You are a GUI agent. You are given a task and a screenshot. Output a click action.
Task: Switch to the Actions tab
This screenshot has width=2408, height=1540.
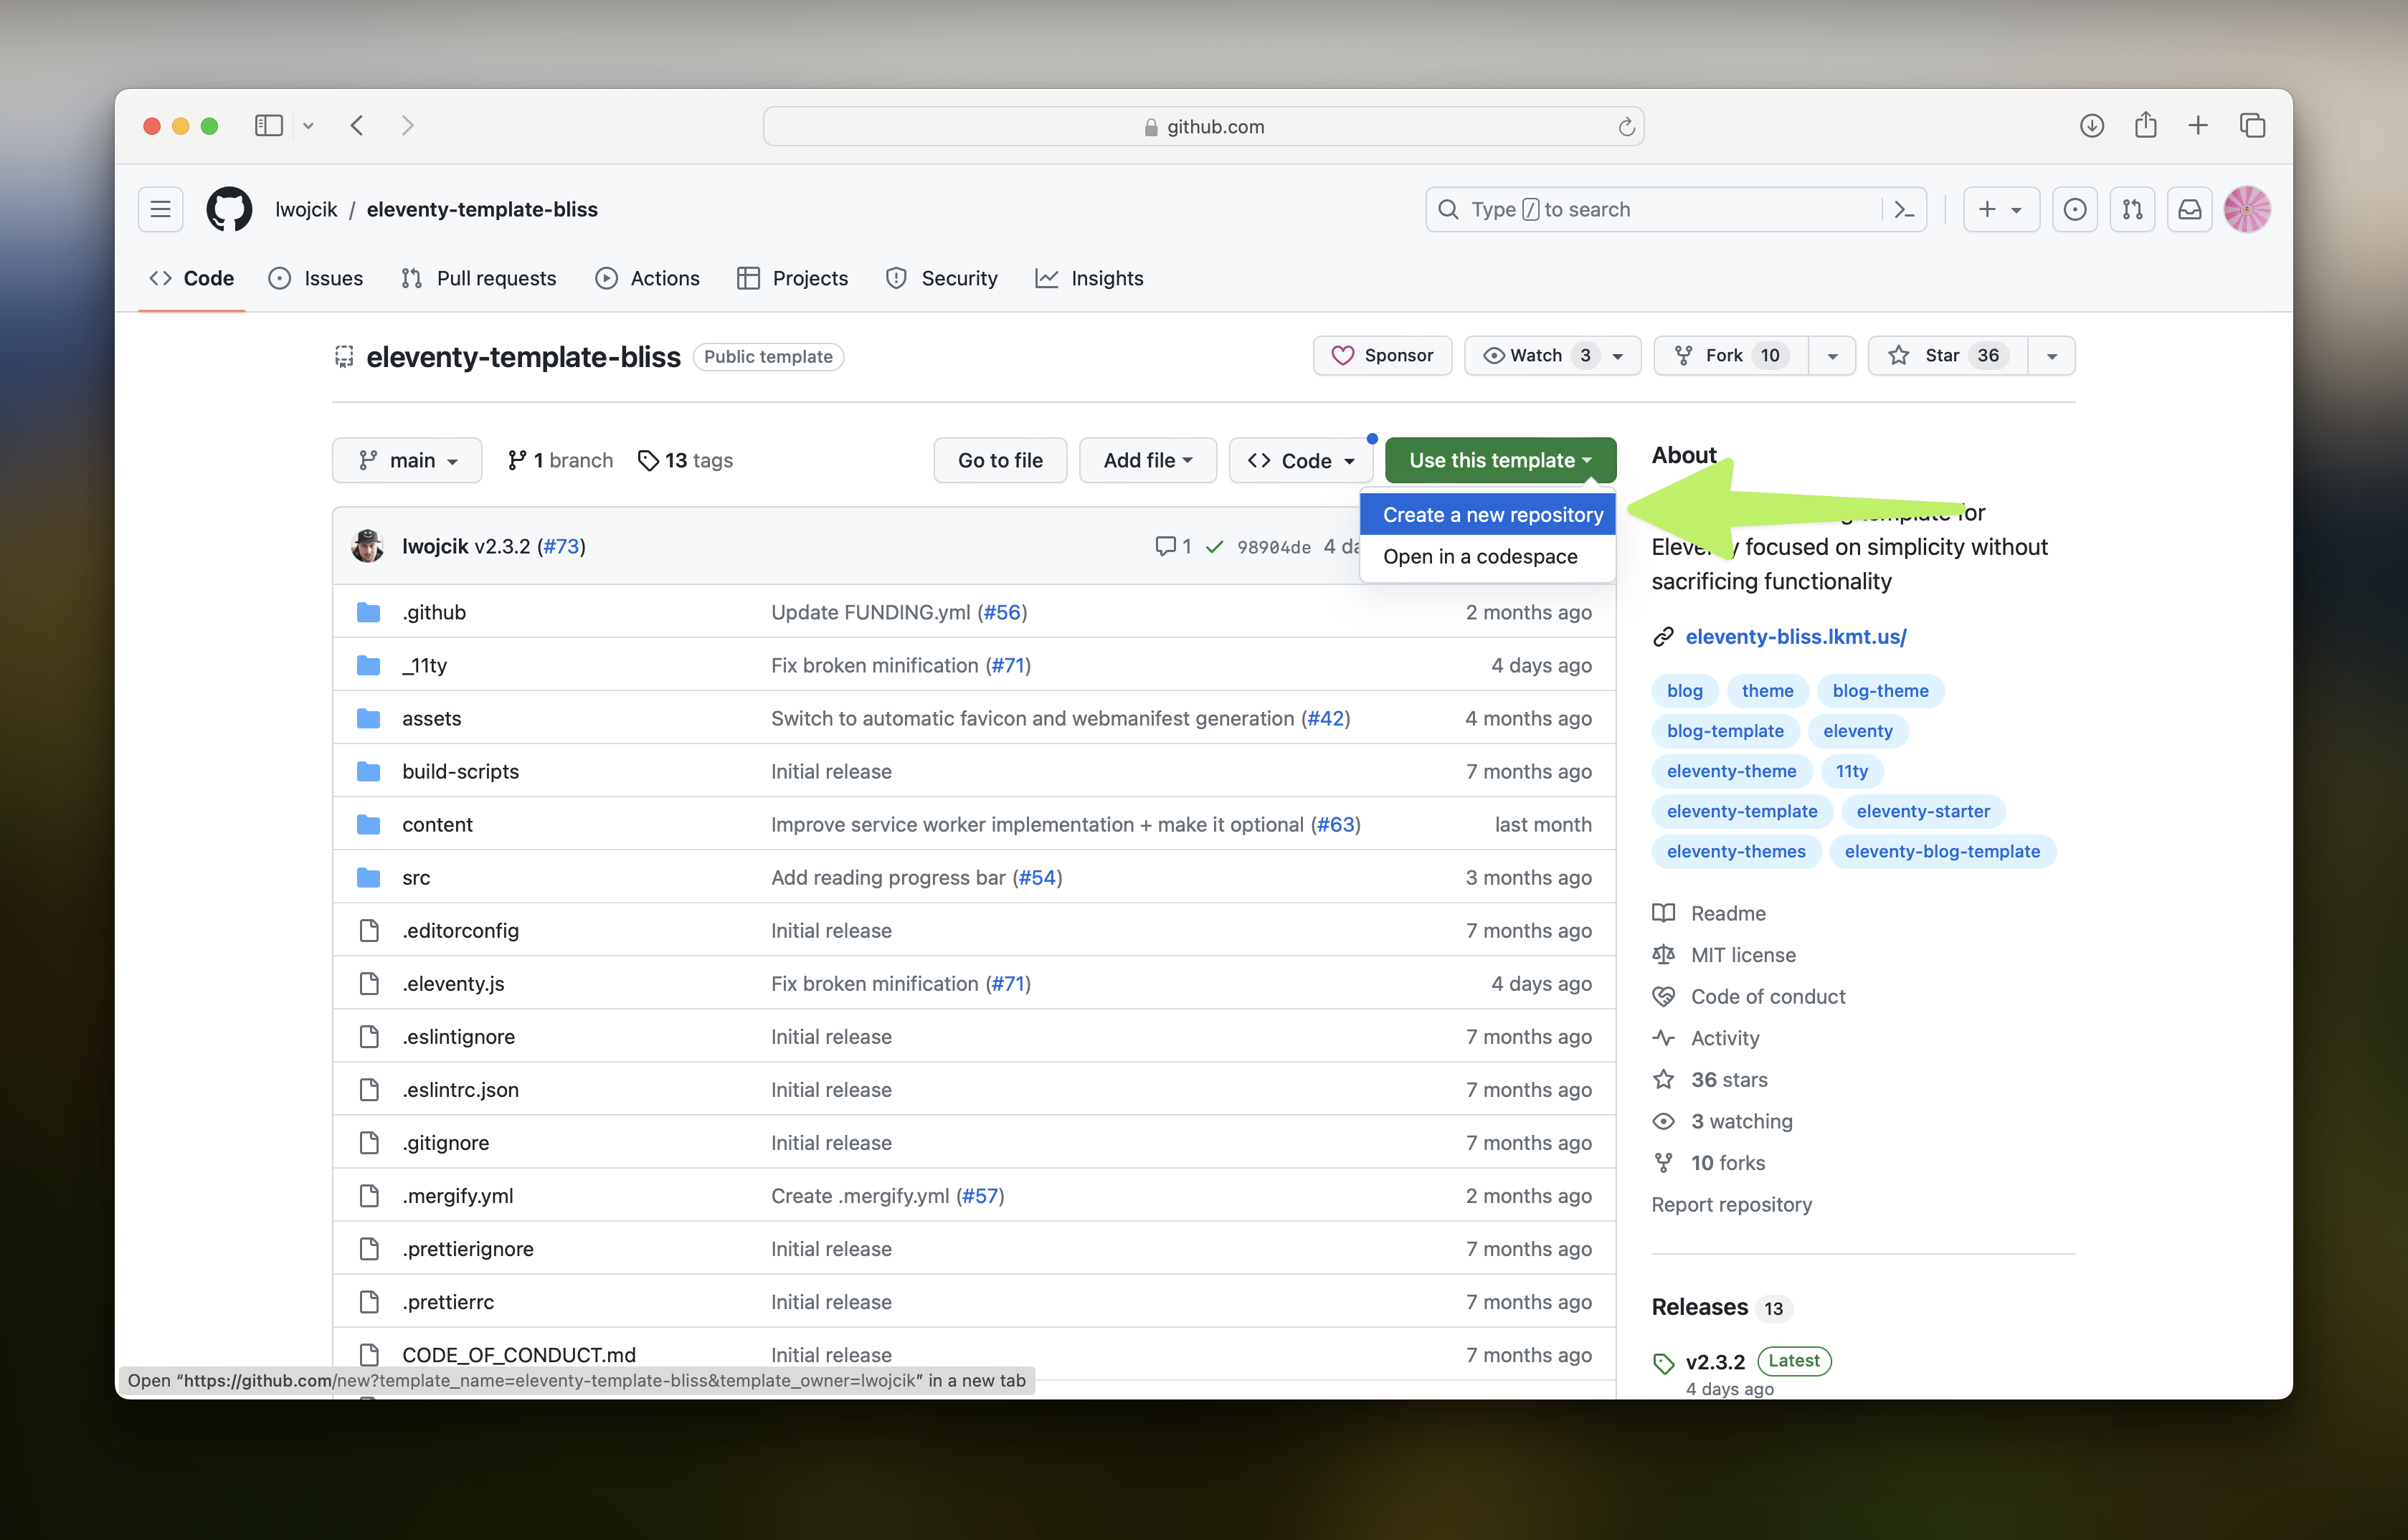coord(647,278)
